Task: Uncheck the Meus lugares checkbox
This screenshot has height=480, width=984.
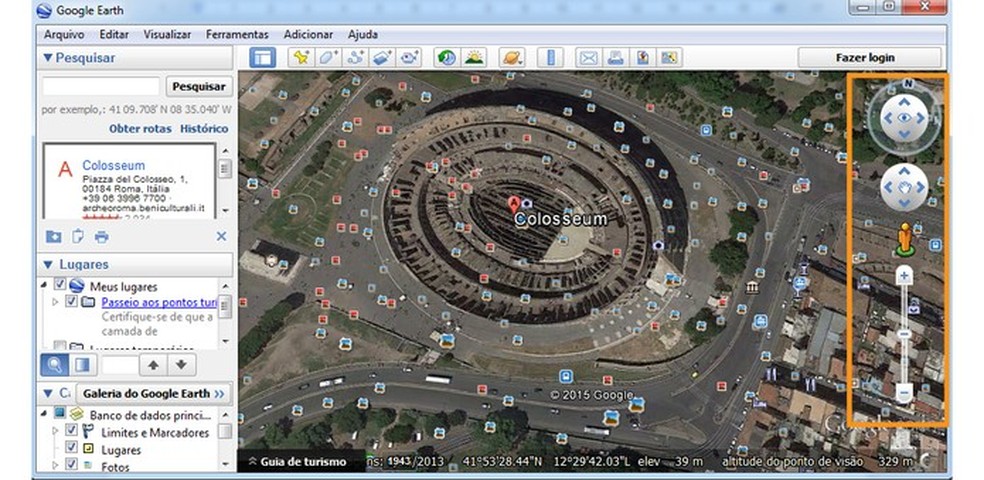Action: [60, 284]
